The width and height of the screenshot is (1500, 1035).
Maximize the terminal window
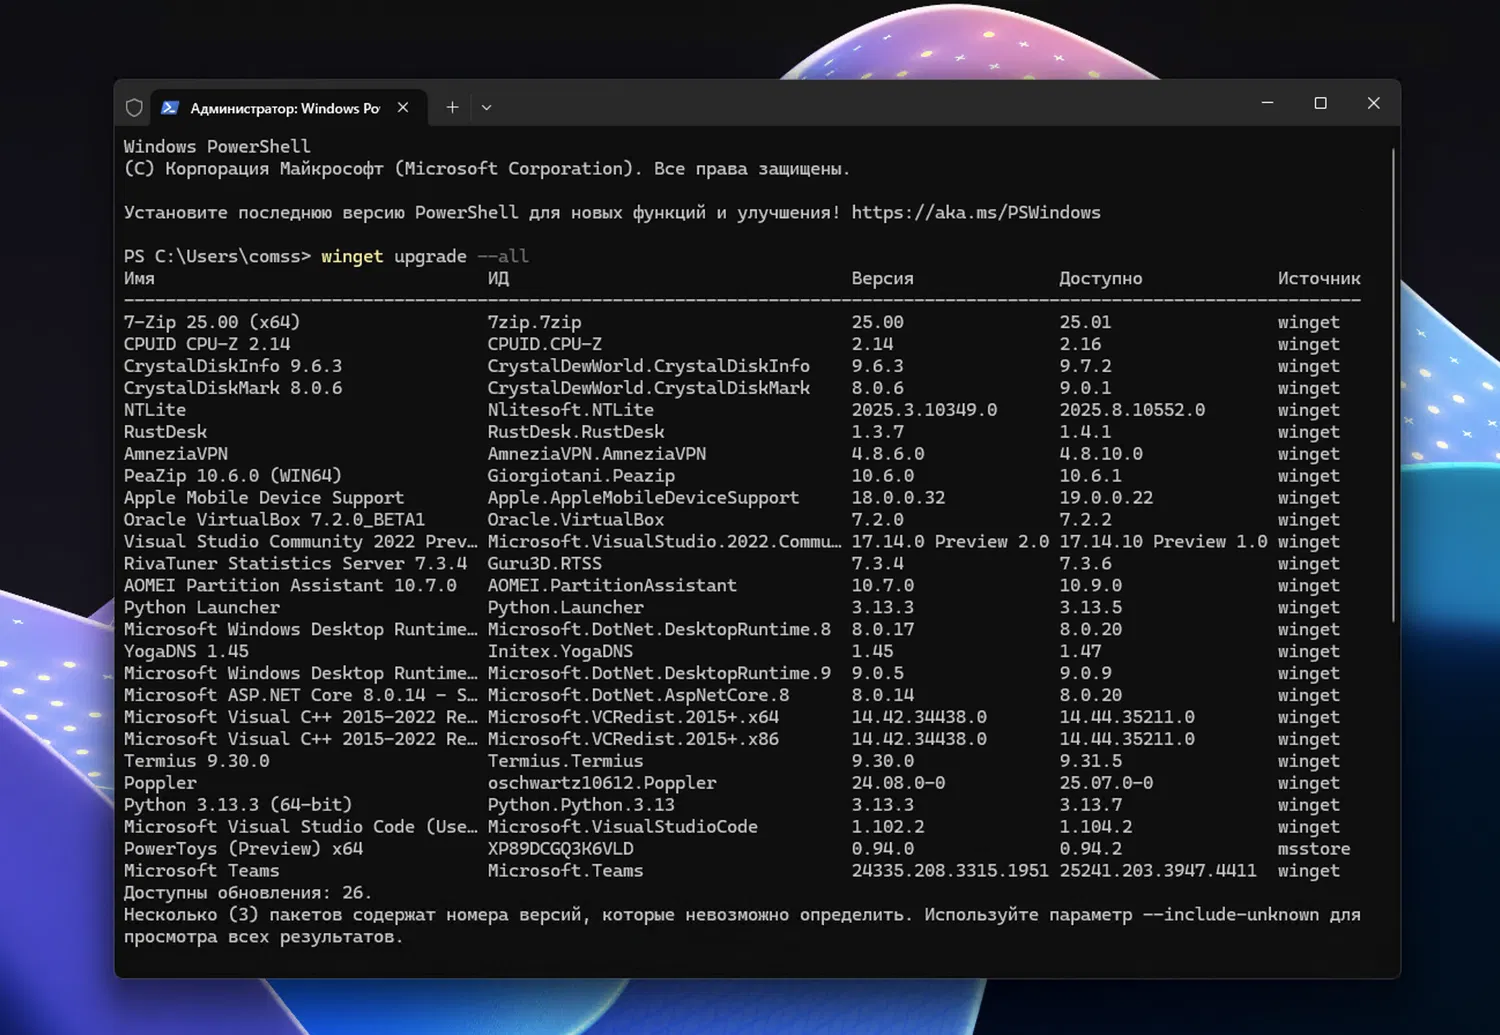(x=1320, y=103)
